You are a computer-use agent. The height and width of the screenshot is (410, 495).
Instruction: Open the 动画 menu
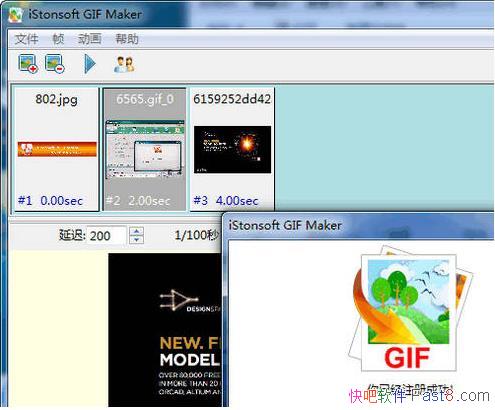[x=90, y=39]
